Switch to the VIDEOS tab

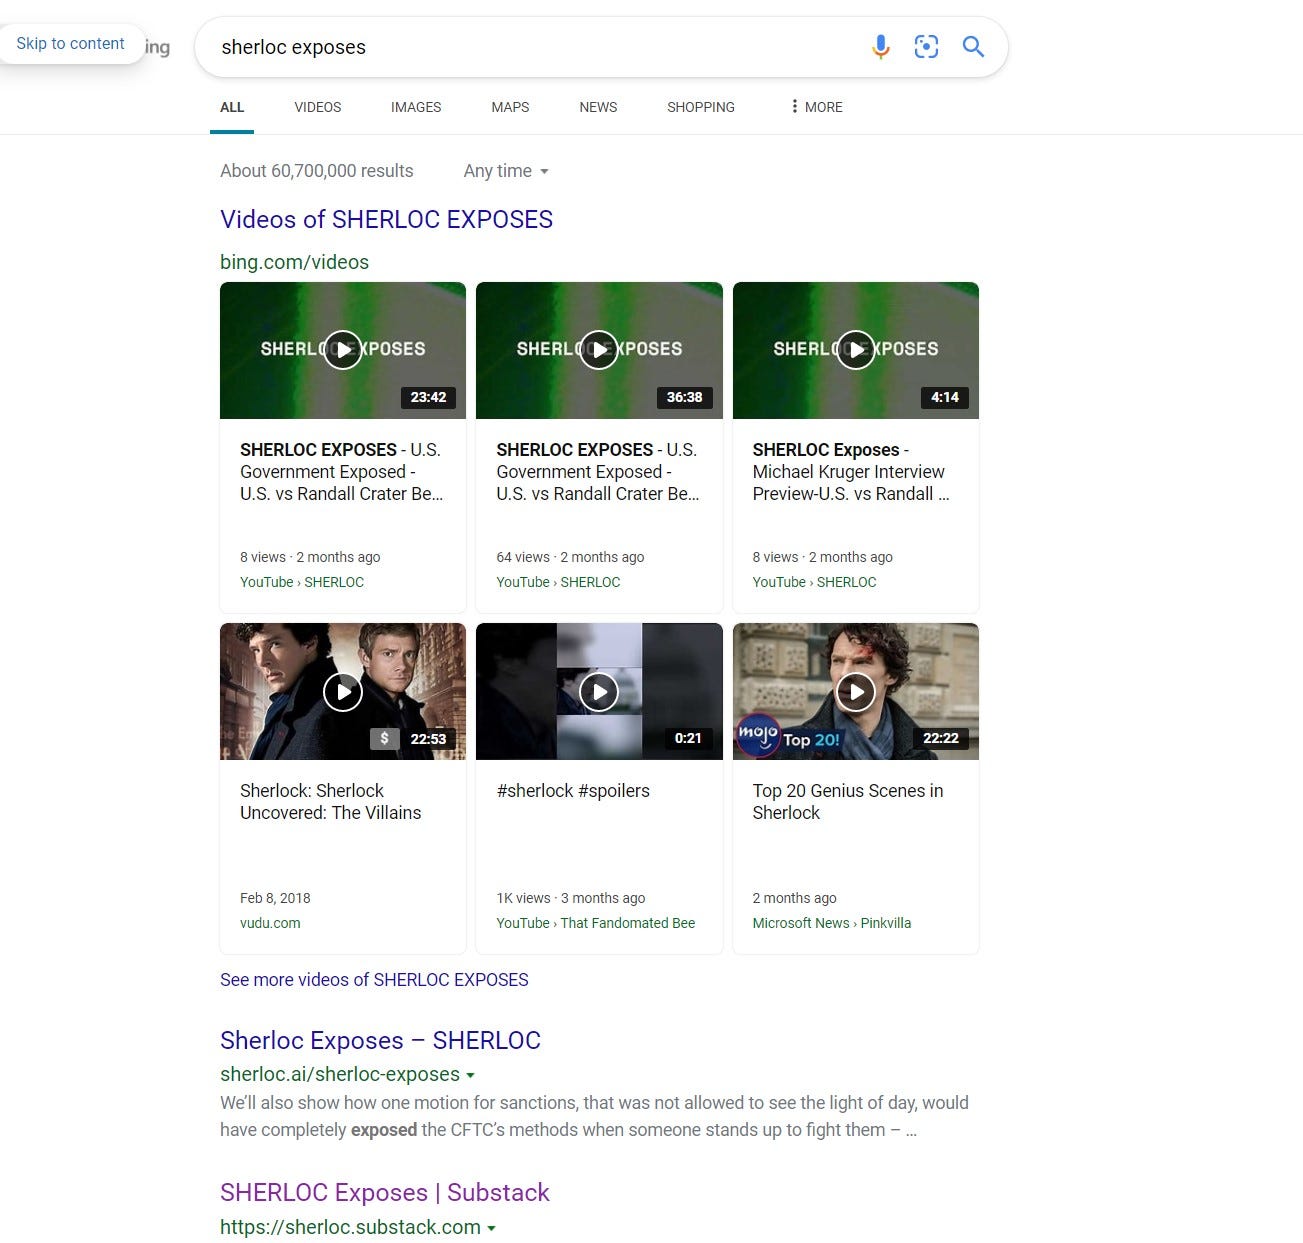[318, 107]
